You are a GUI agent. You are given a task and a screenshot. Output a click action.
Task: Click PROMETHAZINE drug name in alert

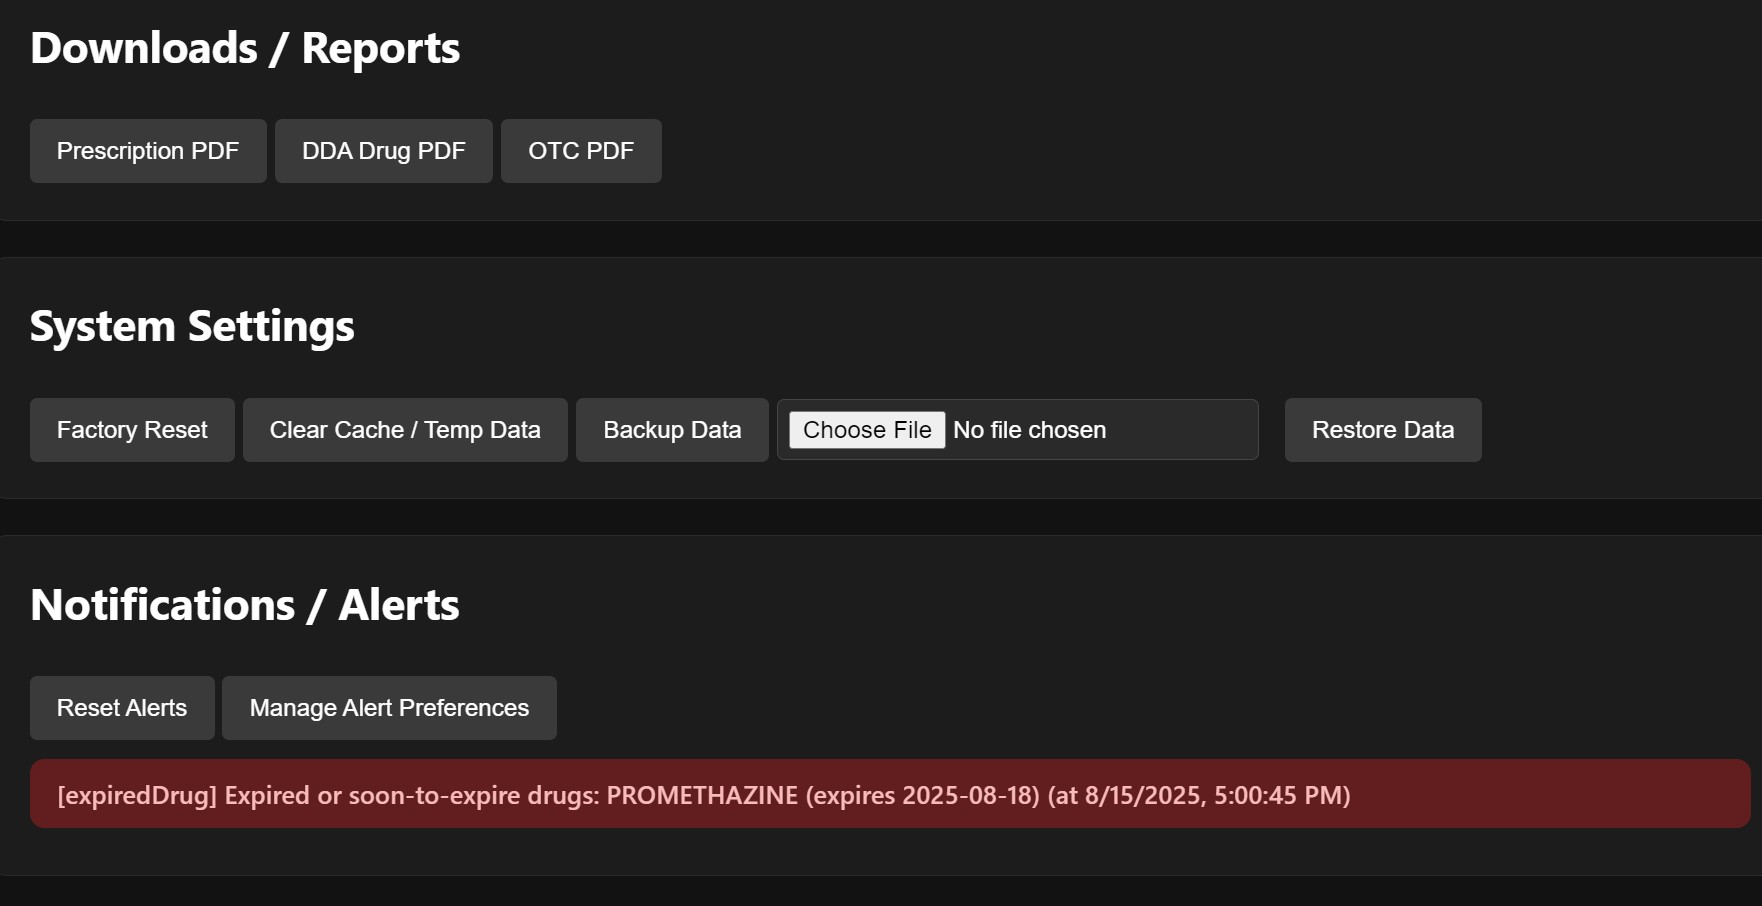[702, 795]
